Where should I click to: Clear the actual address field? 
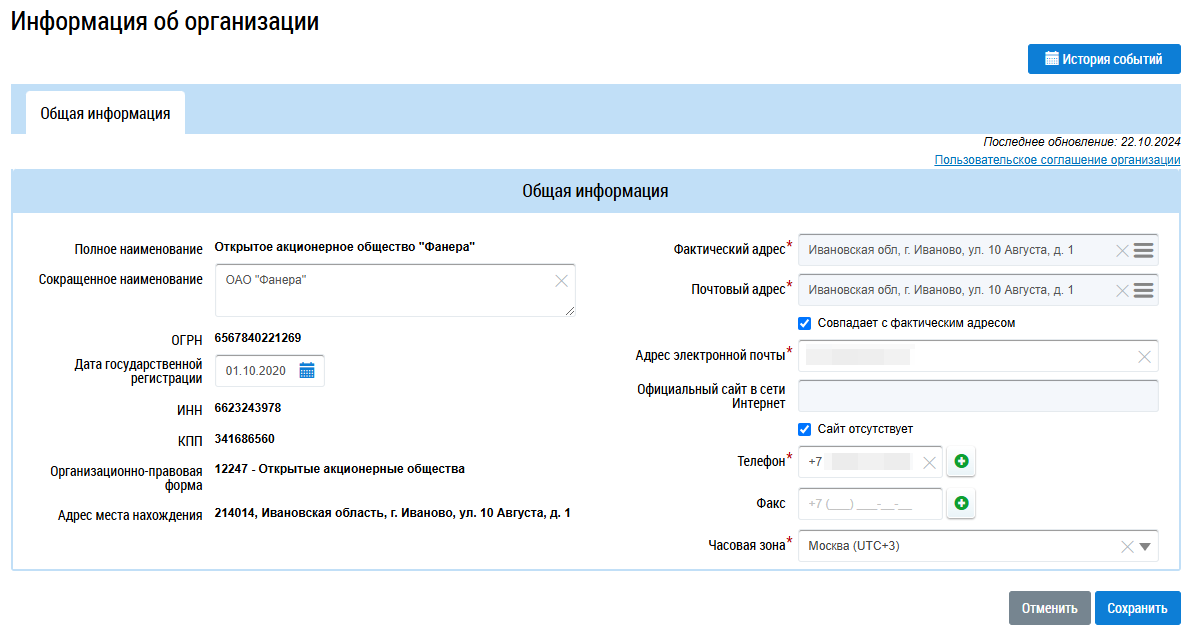[1122, 250]
